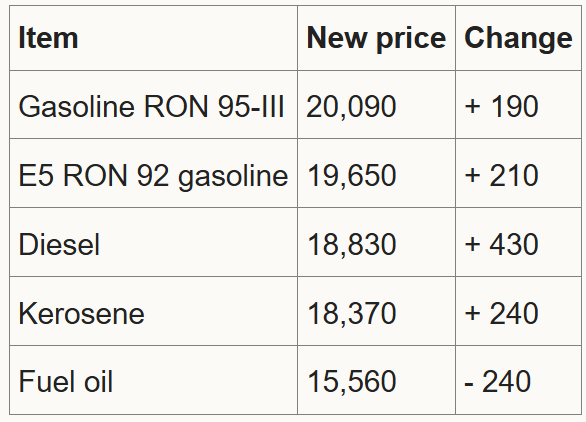
Task: Click the 18,830 price value
Action: pyautogui.click(x=351, y=244)
